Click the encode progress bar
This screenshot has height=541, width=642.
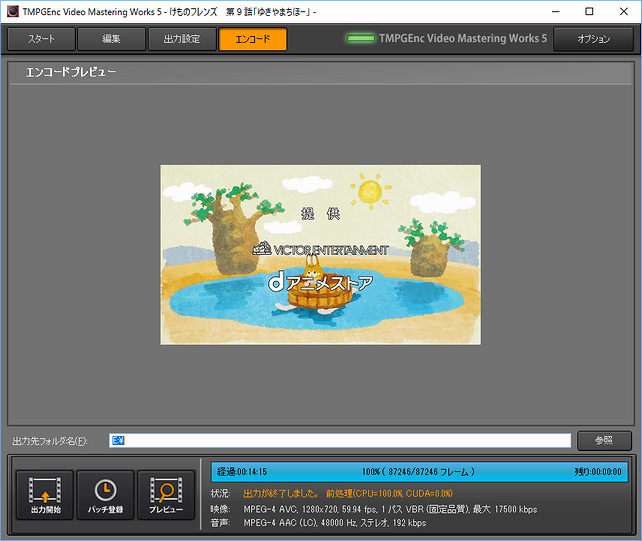coord(419,472)
